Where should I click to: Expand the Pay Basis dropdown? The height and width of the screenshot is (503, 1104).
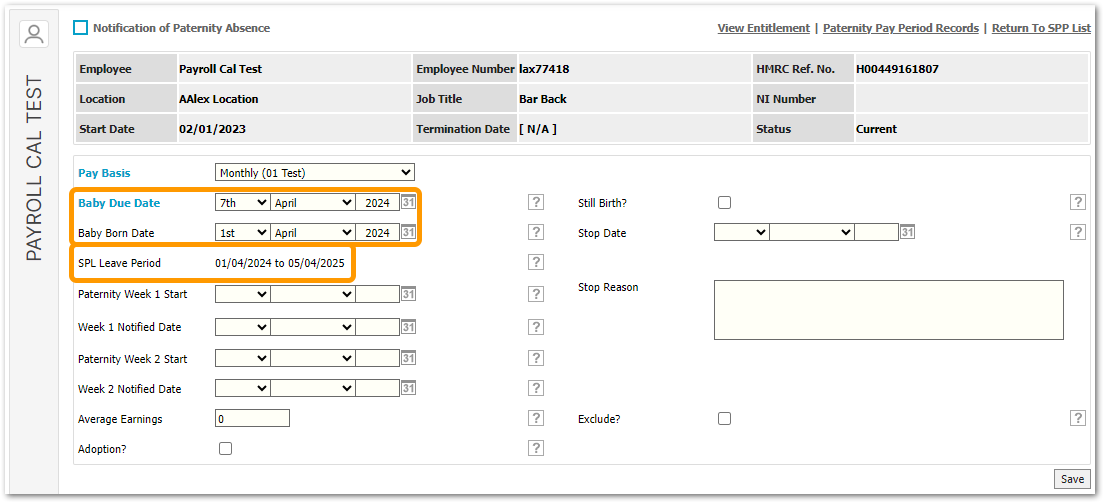pos(314,173)
